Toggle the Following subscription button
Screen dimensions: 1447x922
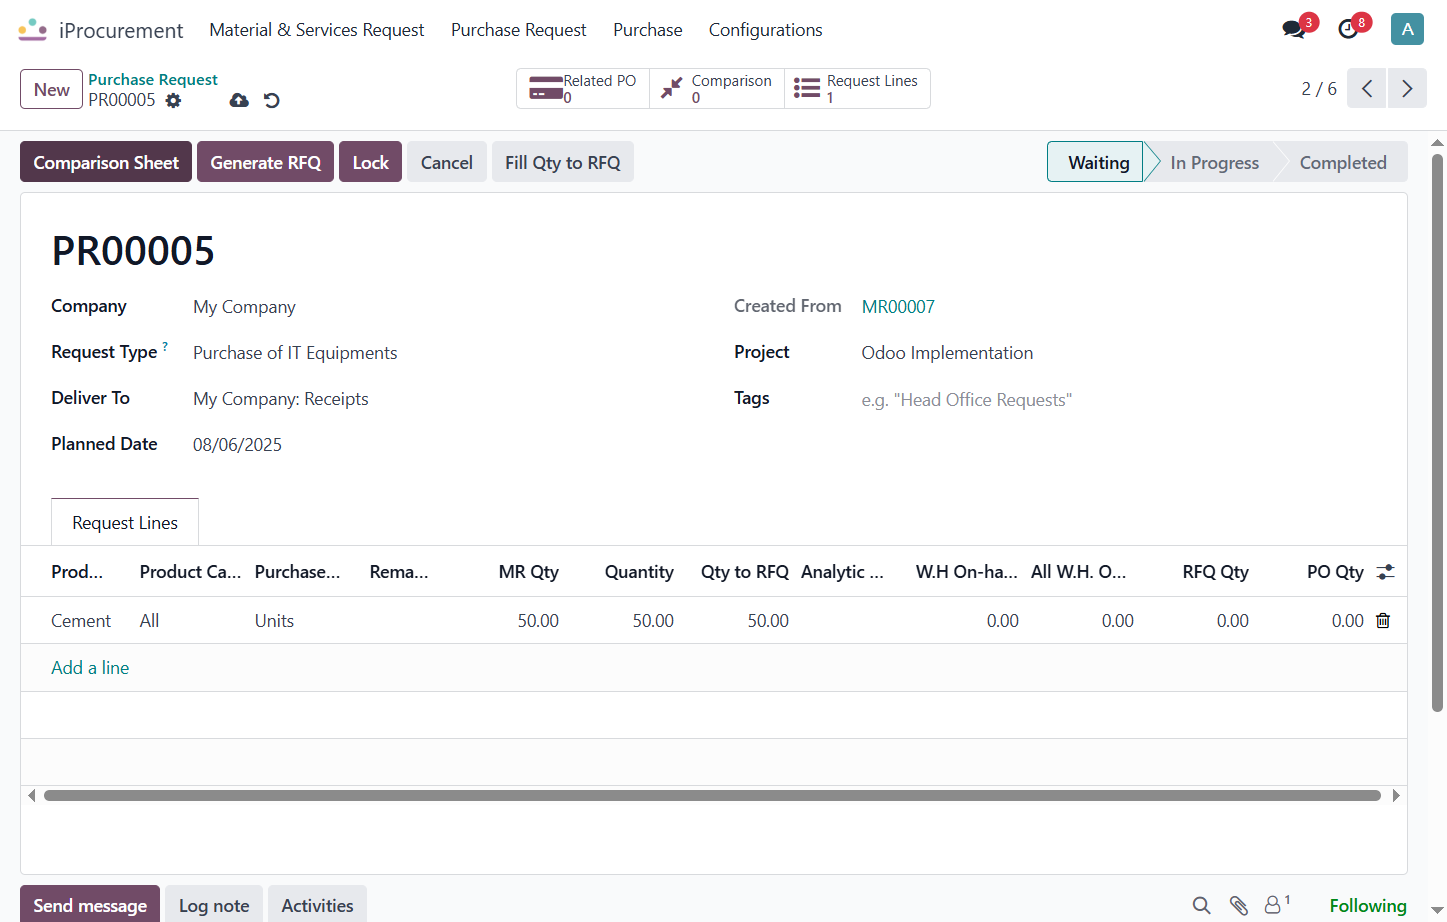[x=1368, y=905]
